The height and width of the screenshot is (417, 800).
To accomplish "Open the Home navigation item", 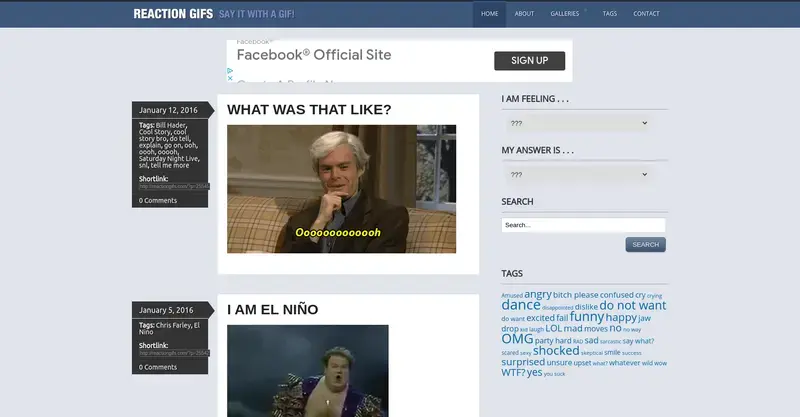I will pyautogui.click(x=489, y=14).
